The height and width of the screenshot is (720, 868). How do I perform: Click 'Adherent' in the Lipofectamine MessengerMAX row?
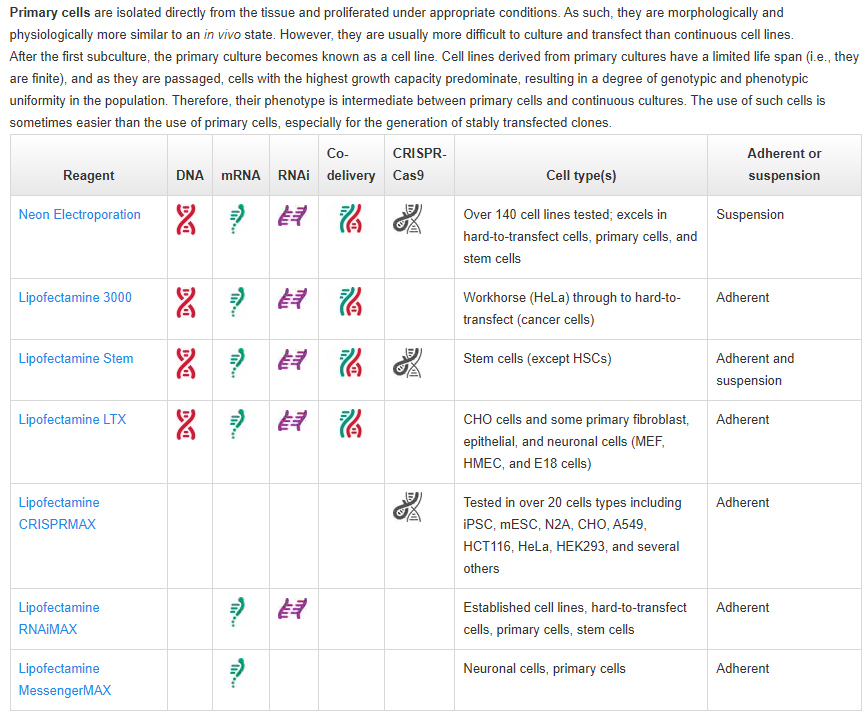(743, 669)
